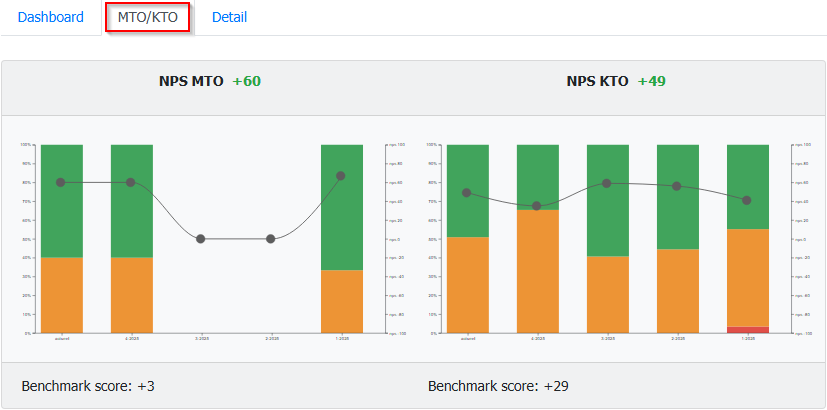
Task: Click the MTO line point for 1-2025
Action: click(341, 176)
